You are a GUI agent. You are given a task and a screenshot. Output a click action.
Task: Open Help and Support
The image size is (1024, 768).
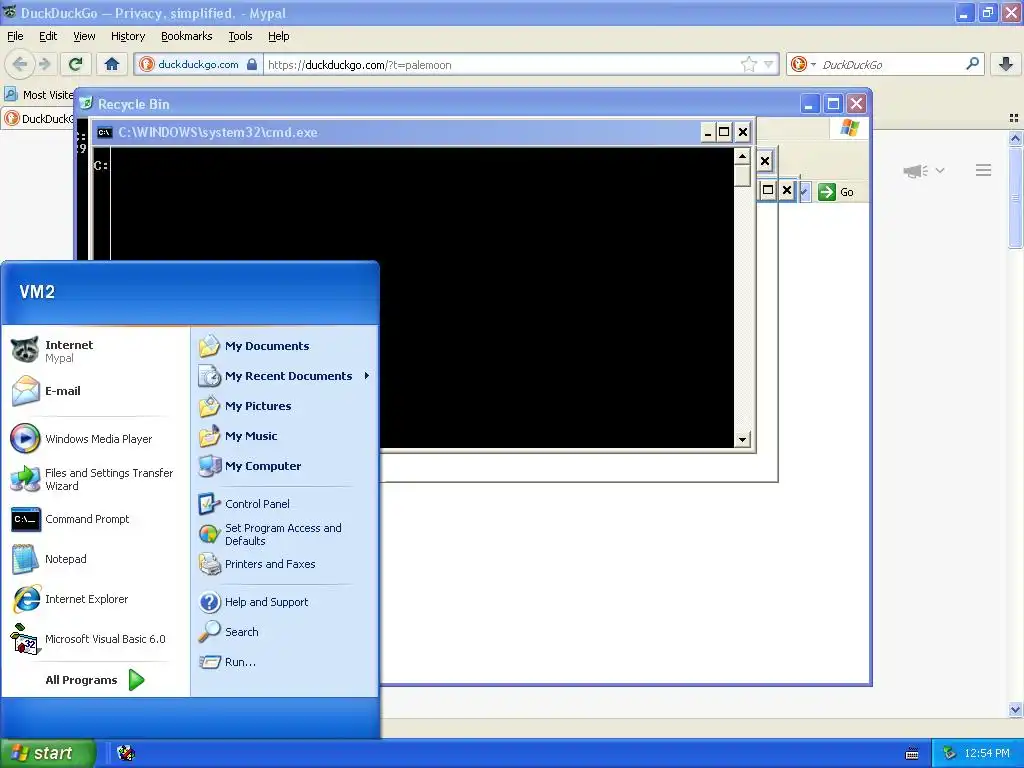[x=284, y=602]
